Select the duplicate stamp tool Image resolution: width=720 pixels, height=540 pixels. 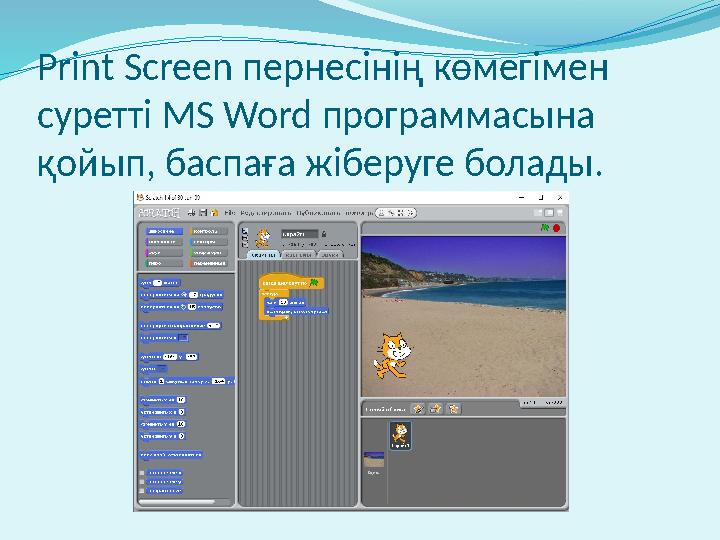382,213
